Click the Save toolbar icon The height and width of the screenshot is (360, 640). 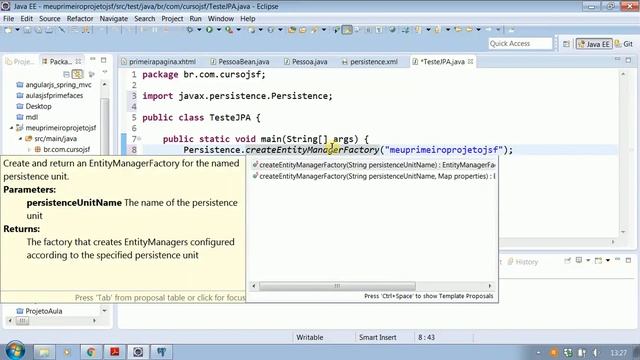coord(27,30)
